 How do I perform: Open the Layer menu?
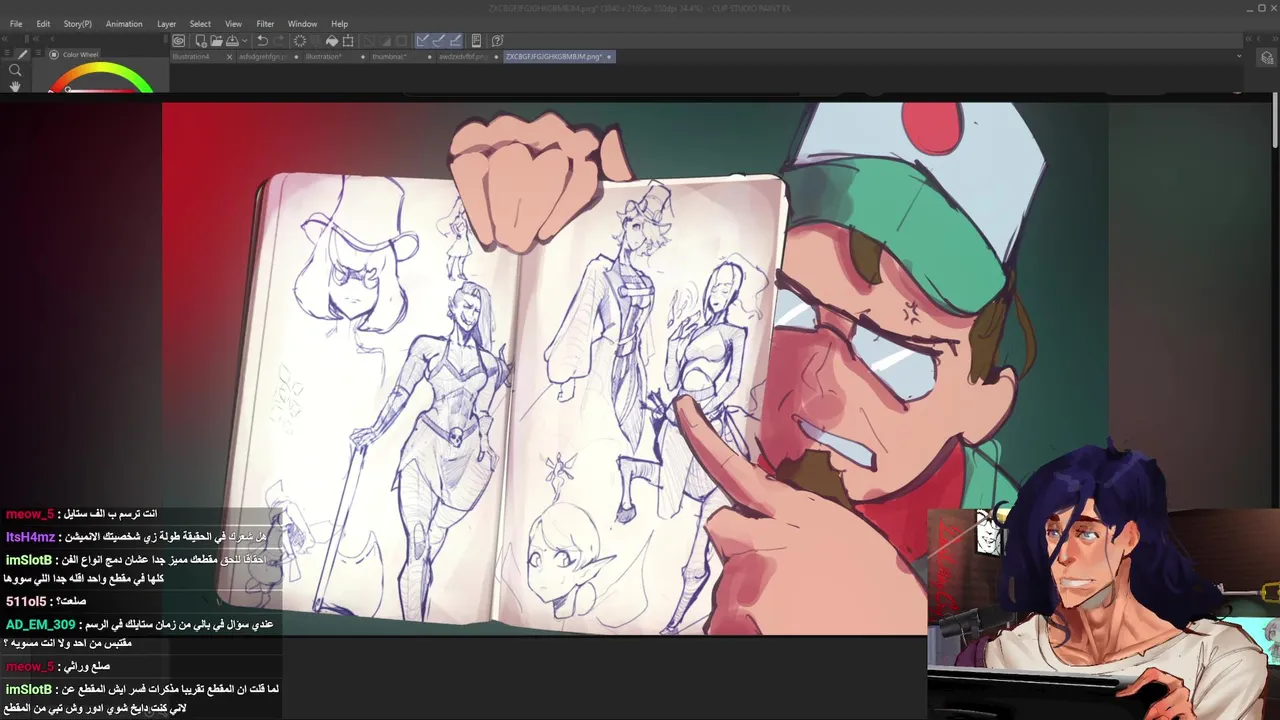coord(166,24)
